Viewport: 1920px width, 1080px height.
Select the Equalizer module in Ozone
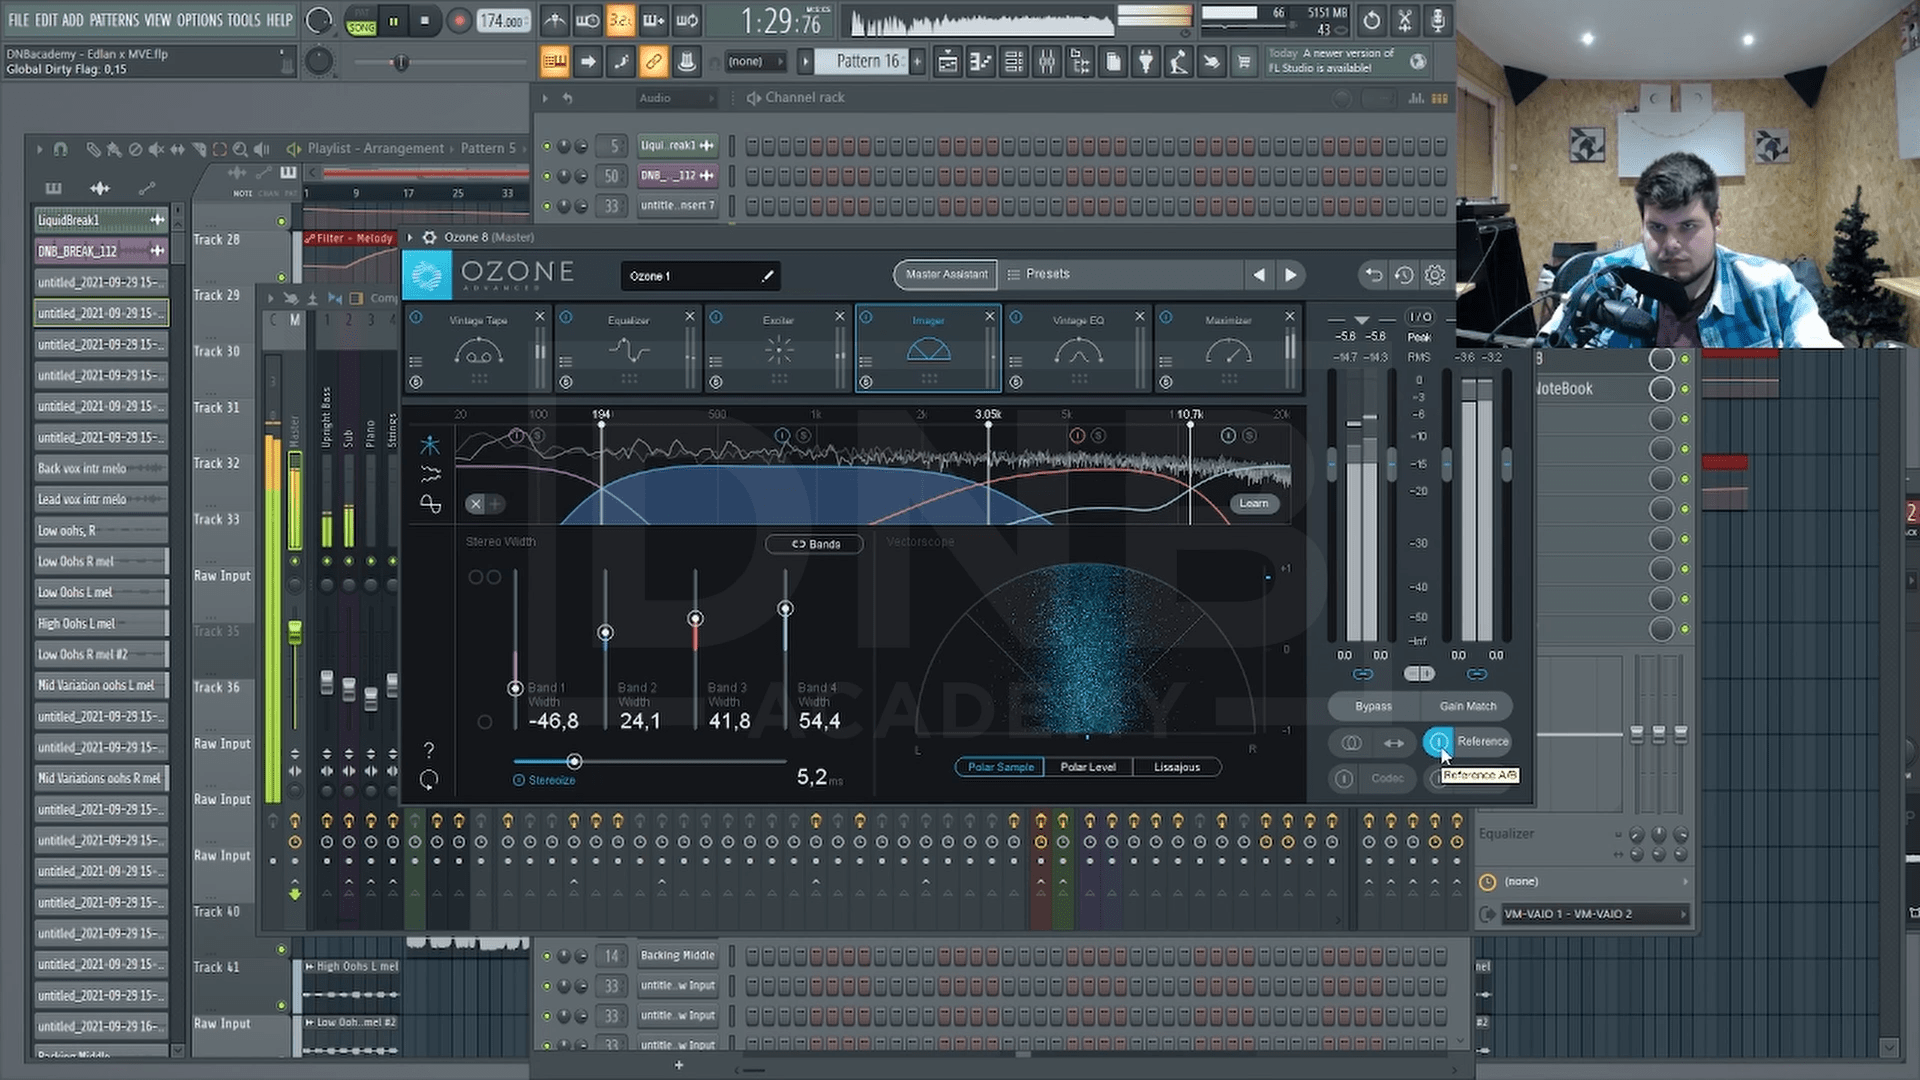click(628, 349)
